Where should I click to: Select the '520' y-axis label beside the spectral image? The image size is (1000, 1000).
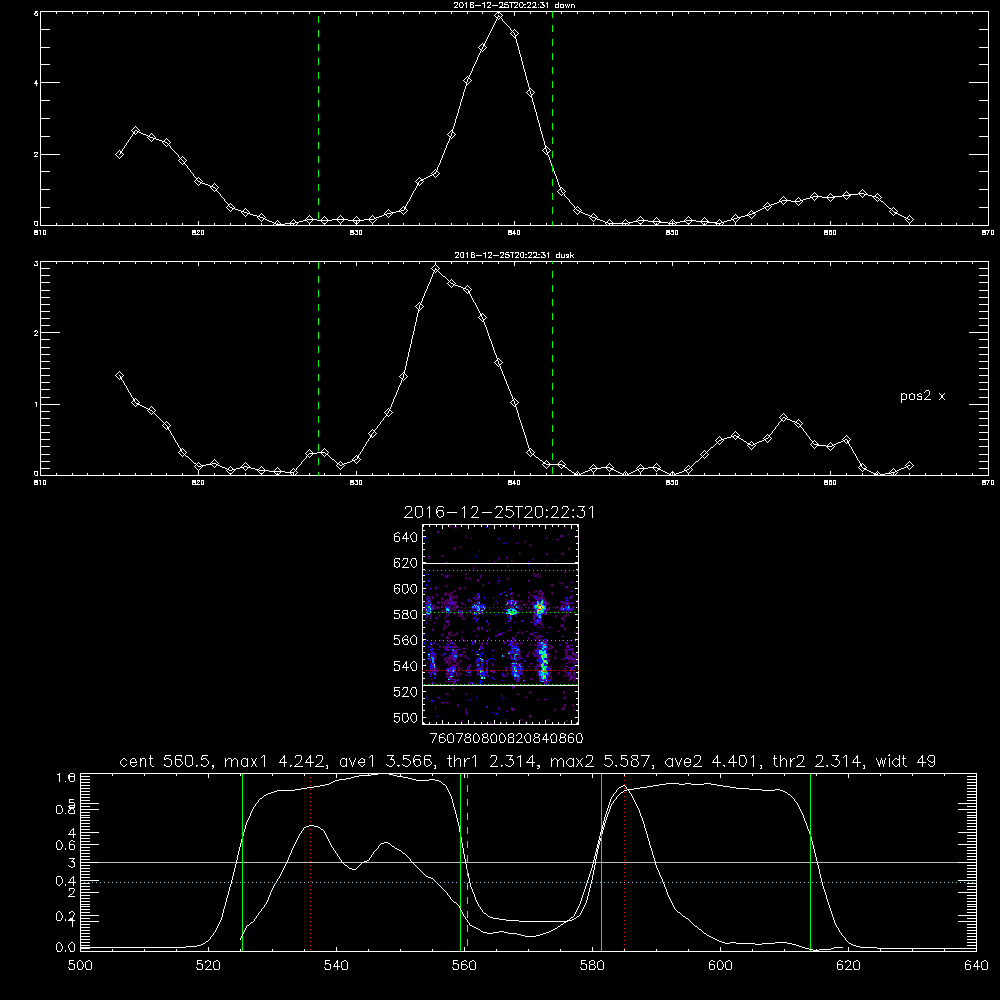[x=406, y=692]
